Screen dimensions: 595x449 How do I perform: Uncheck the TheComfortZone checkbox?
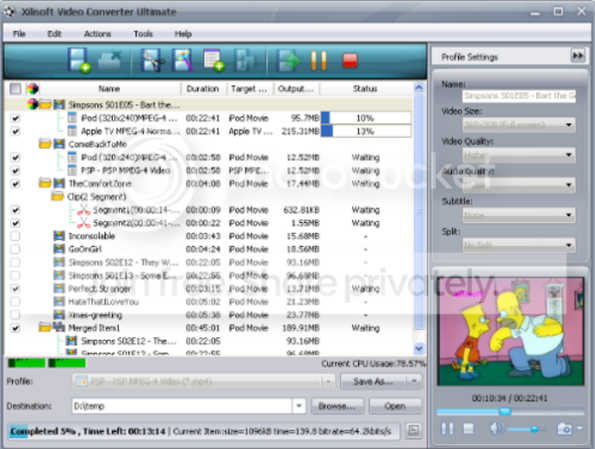coord(15,184)
